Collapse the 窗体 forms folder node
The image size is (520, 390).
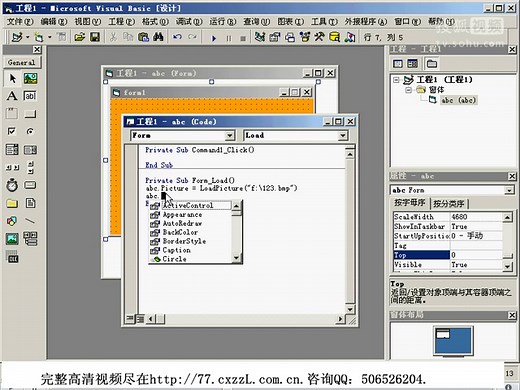pos(408,90)
